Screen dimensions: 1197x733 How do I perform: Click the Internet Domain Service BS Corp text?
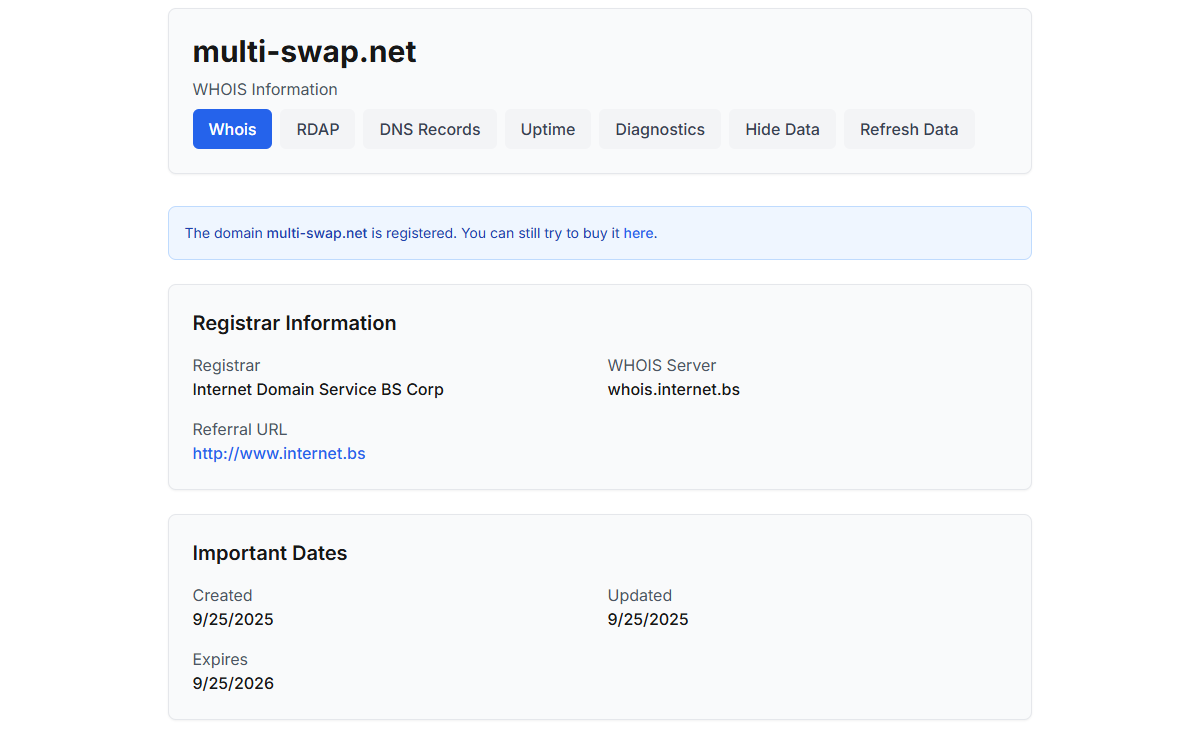[x=318, y=389]
